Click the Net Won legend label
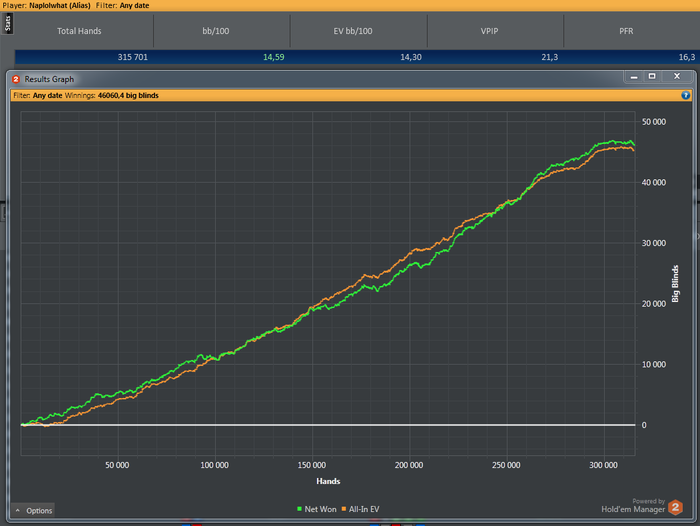The height and width of the screenshot is (526, 700). (x=321, y=509)
